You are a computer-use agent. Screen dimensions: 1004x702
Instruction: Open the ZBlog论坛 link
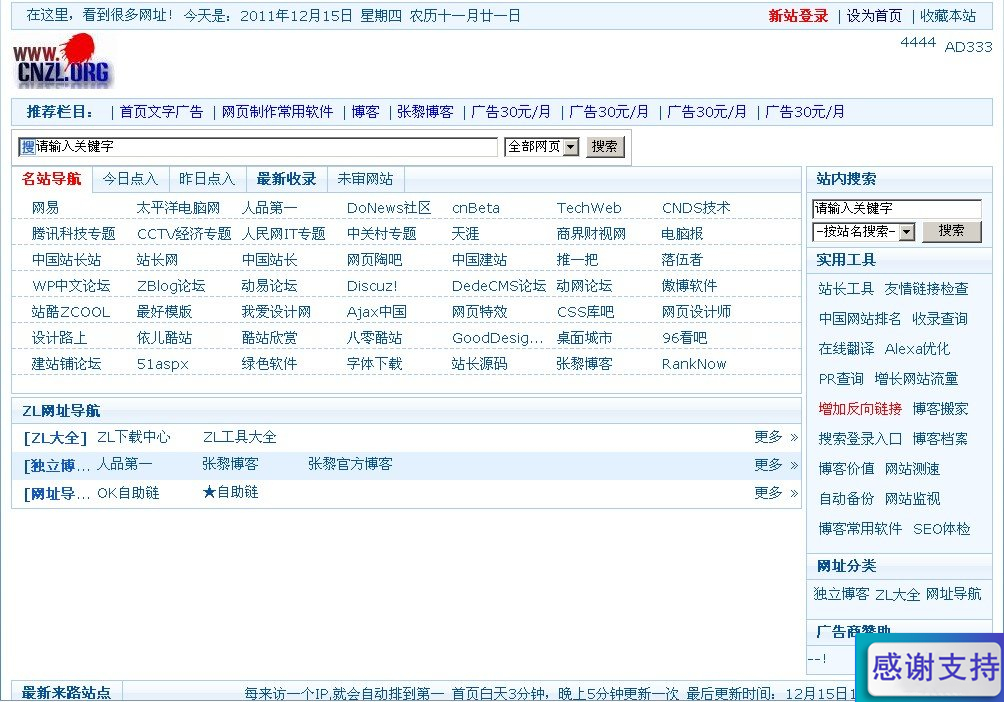tap(171, 286)
